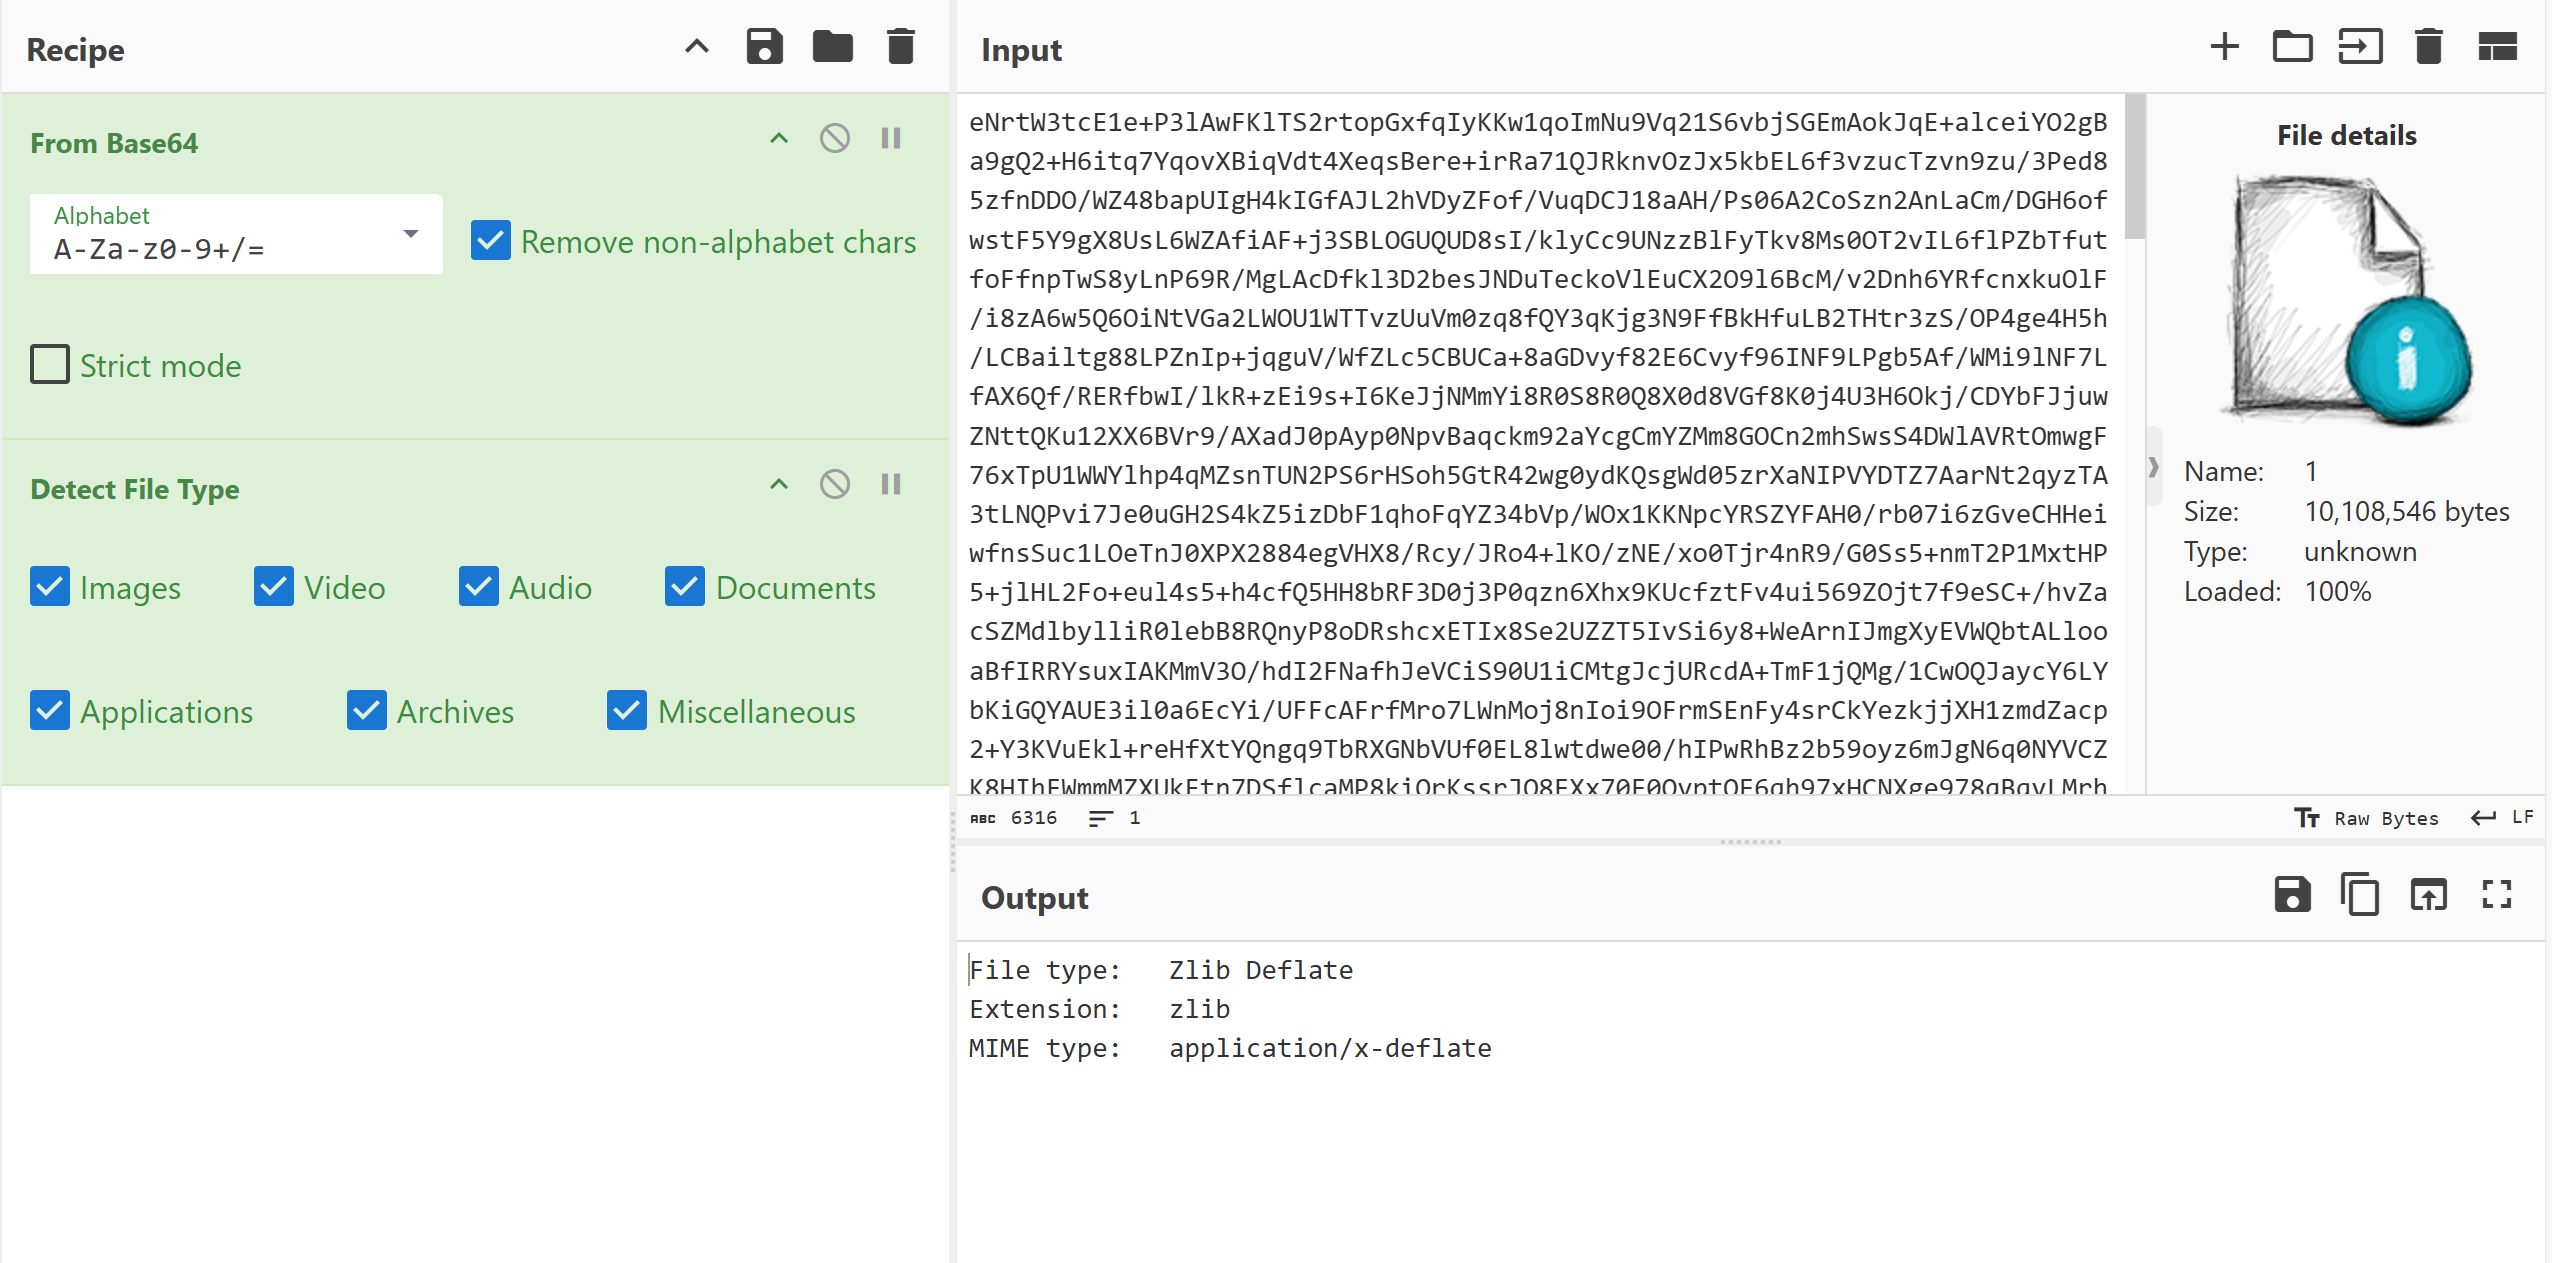This screenshot has height=1263, width=2552.
Task: Pause at the Detect File Type operation
Action: [x=890, y=485]
